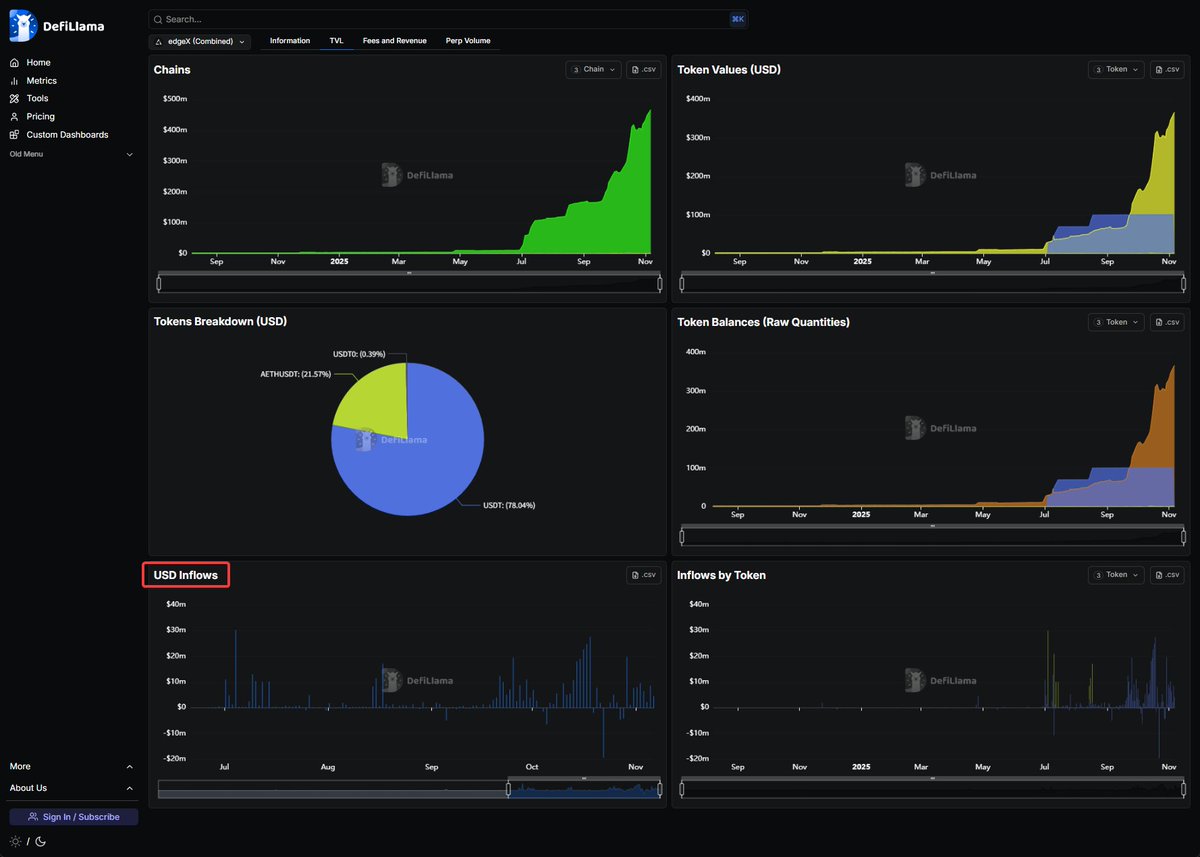This screenshot has width=1200, height=857.
Task: Click left handle of USD Inflows zoom slider
Action: coord(508,790)
